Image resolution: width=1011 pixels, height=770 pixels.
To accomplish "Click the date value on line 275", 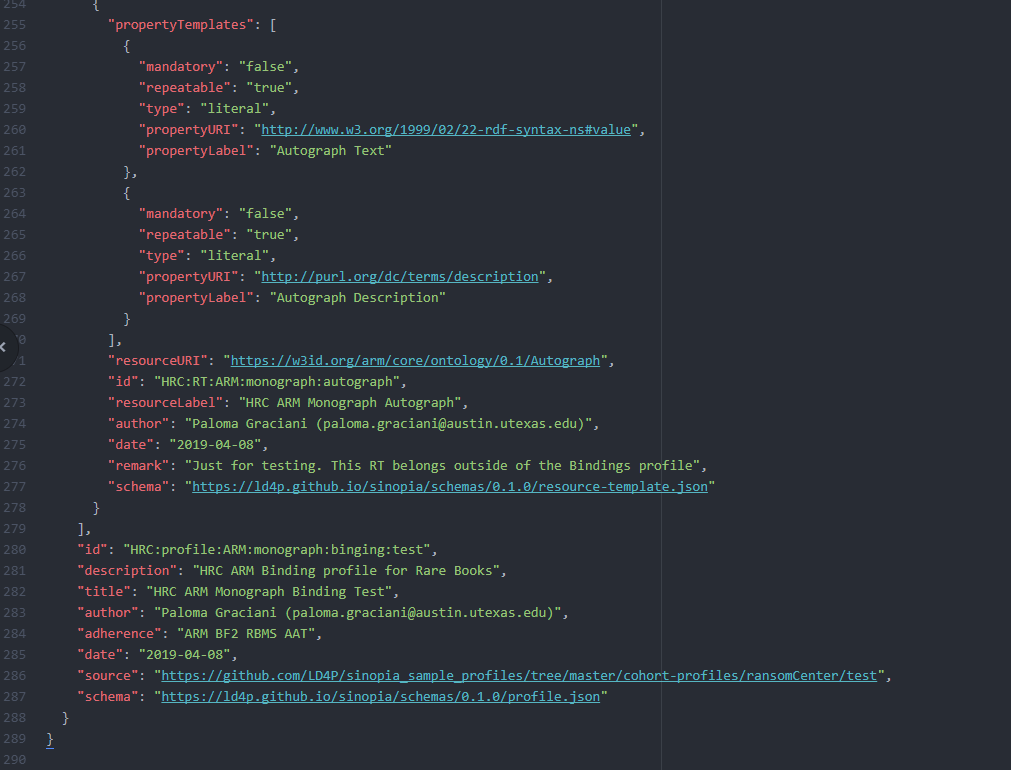I will (x=215, y=444).
